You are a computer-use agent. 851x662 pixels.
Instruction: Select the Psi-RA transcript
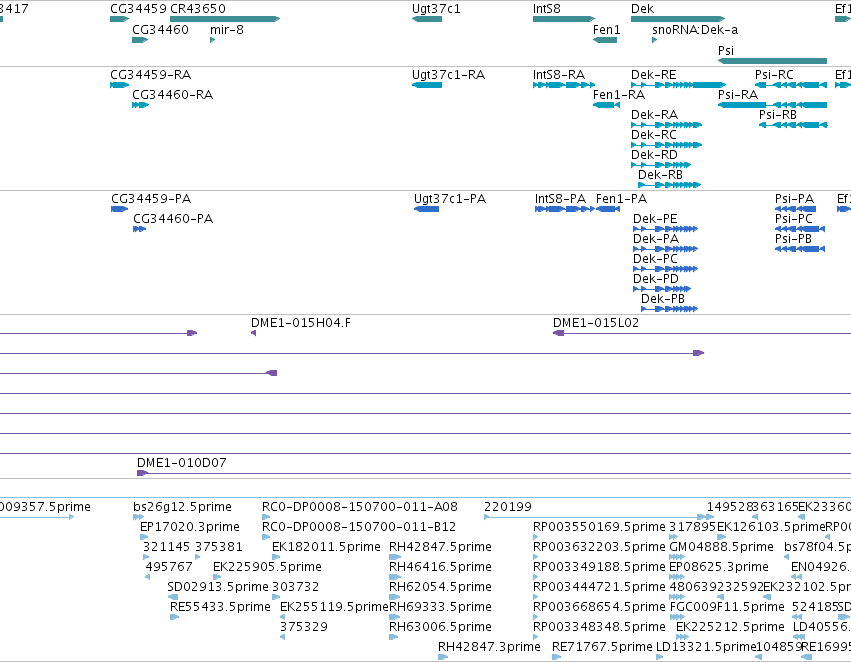[772, 105]
